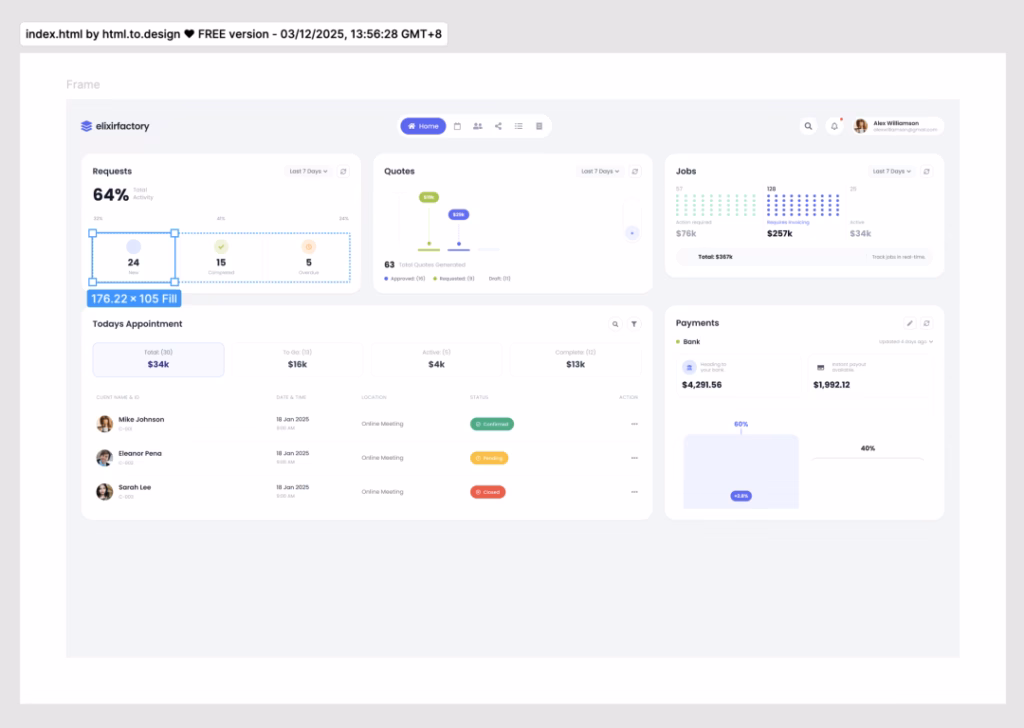Open the list view icon in navigation
The width and height of the screenshot is (1024, 728).
[x=518, y=126]
